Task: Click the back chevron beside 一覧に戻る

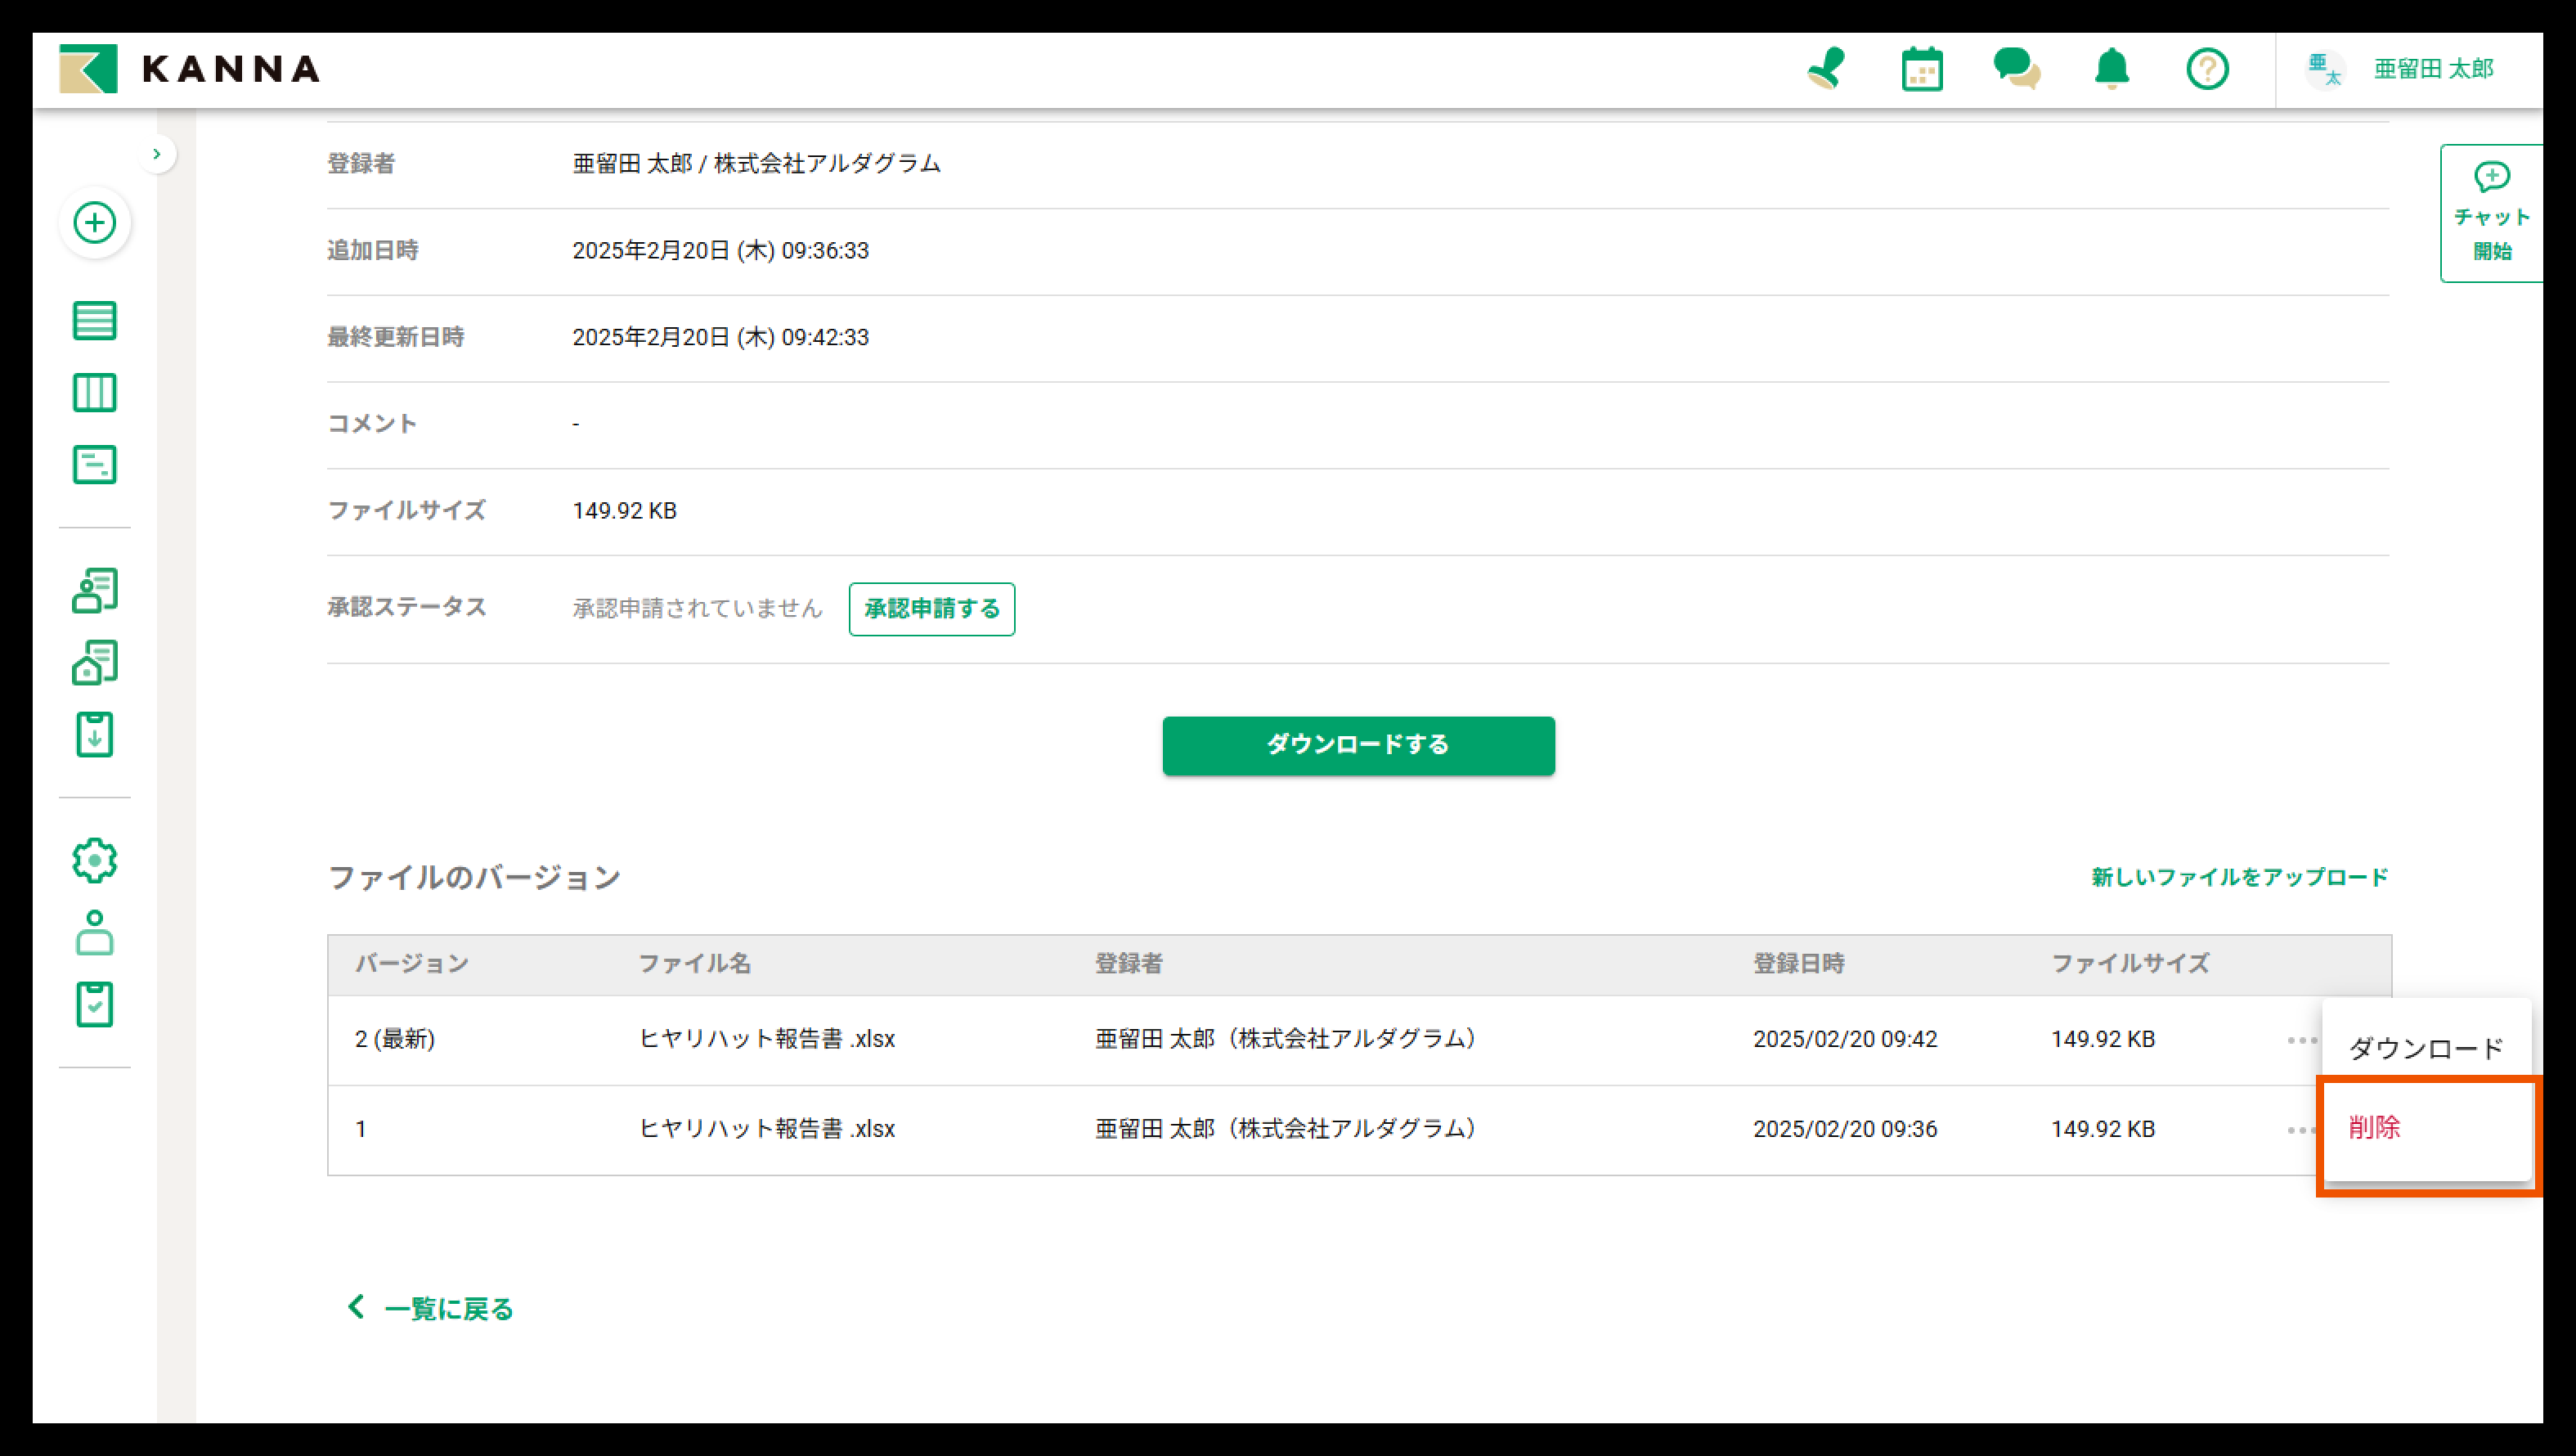Action: pyautogui.click(x=355, y=1307)
